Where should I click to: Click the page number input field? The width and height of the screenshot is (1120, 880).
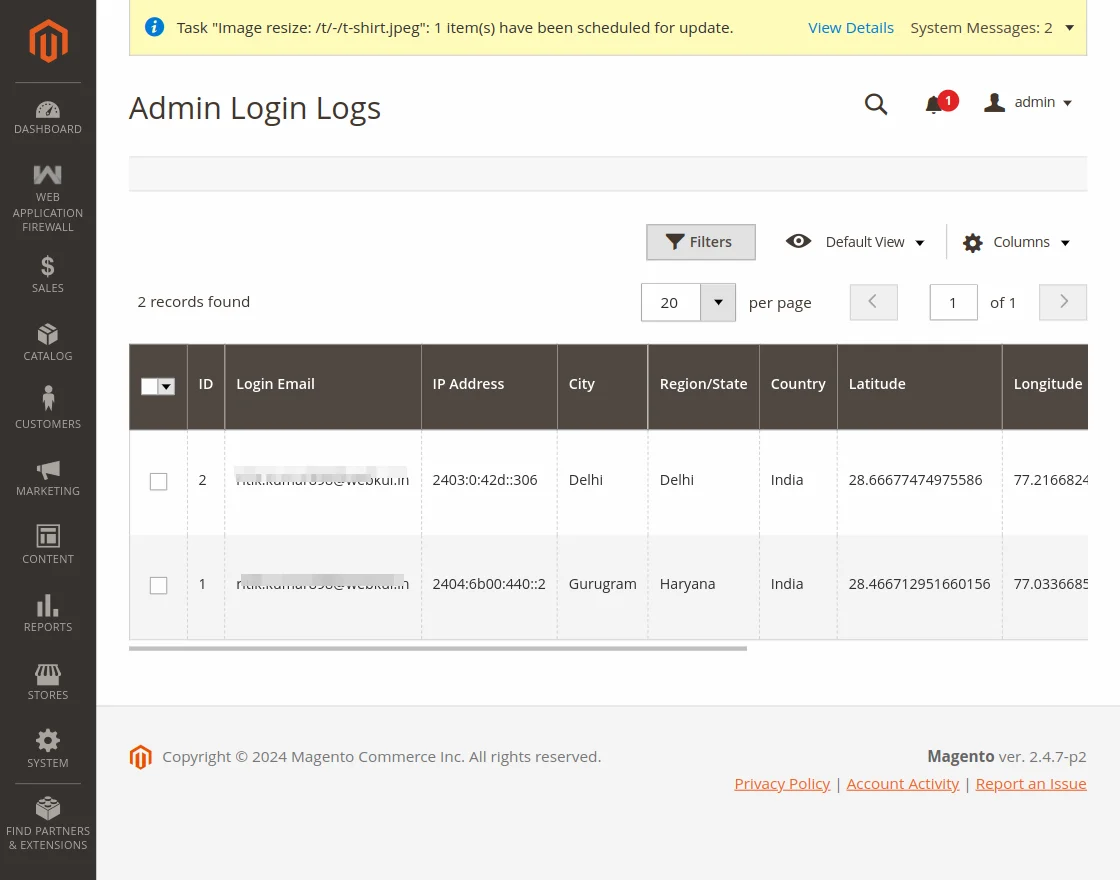953,302
